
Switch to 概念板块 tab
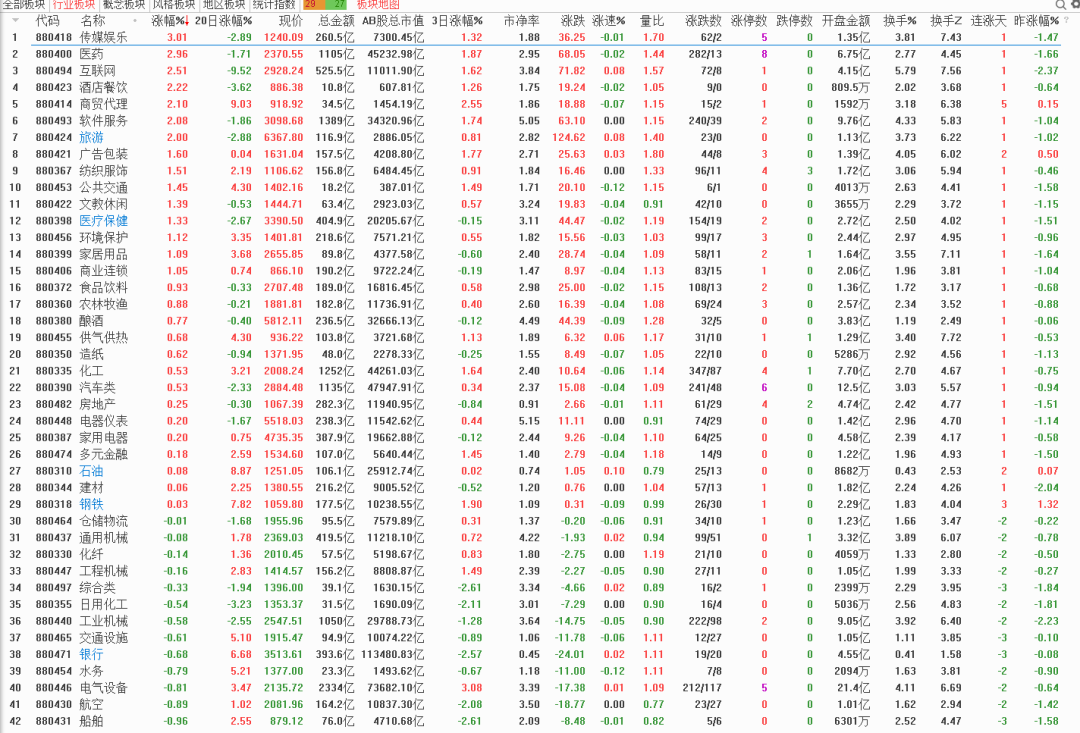(124, 4)
